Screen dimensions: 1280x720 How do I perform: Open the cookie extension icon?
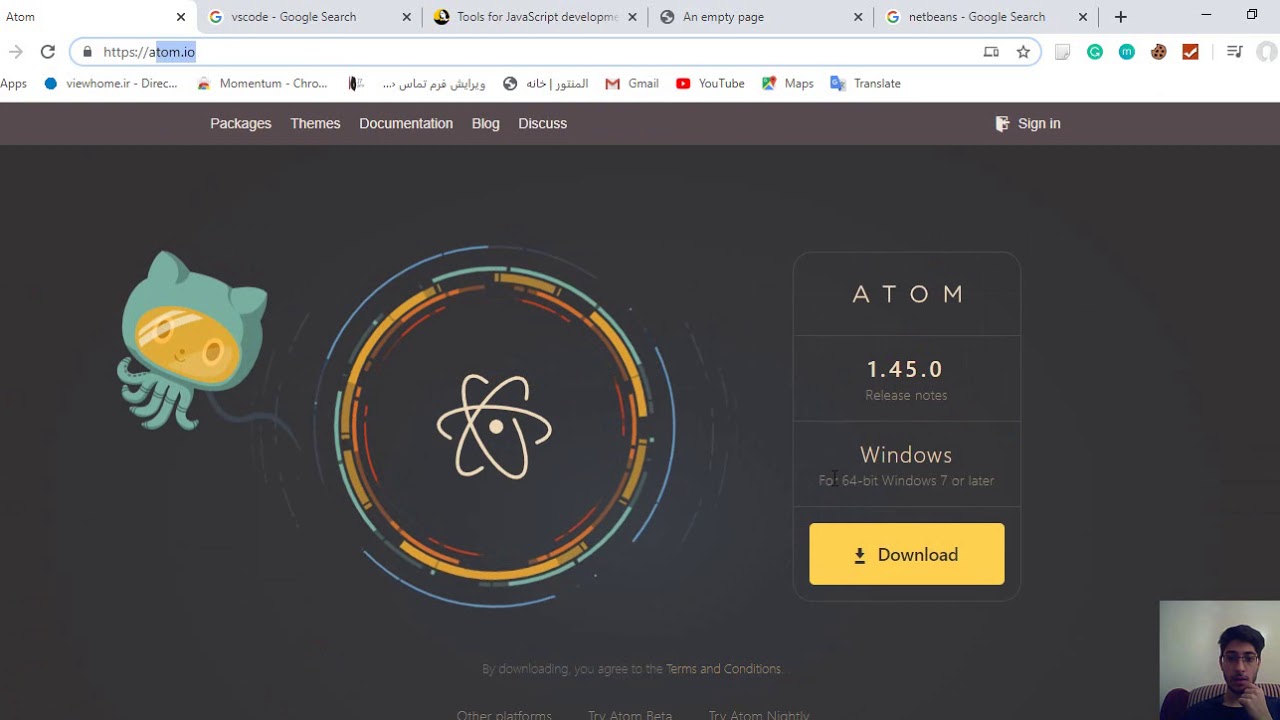pyautogui.click(x=1158, y=52)
